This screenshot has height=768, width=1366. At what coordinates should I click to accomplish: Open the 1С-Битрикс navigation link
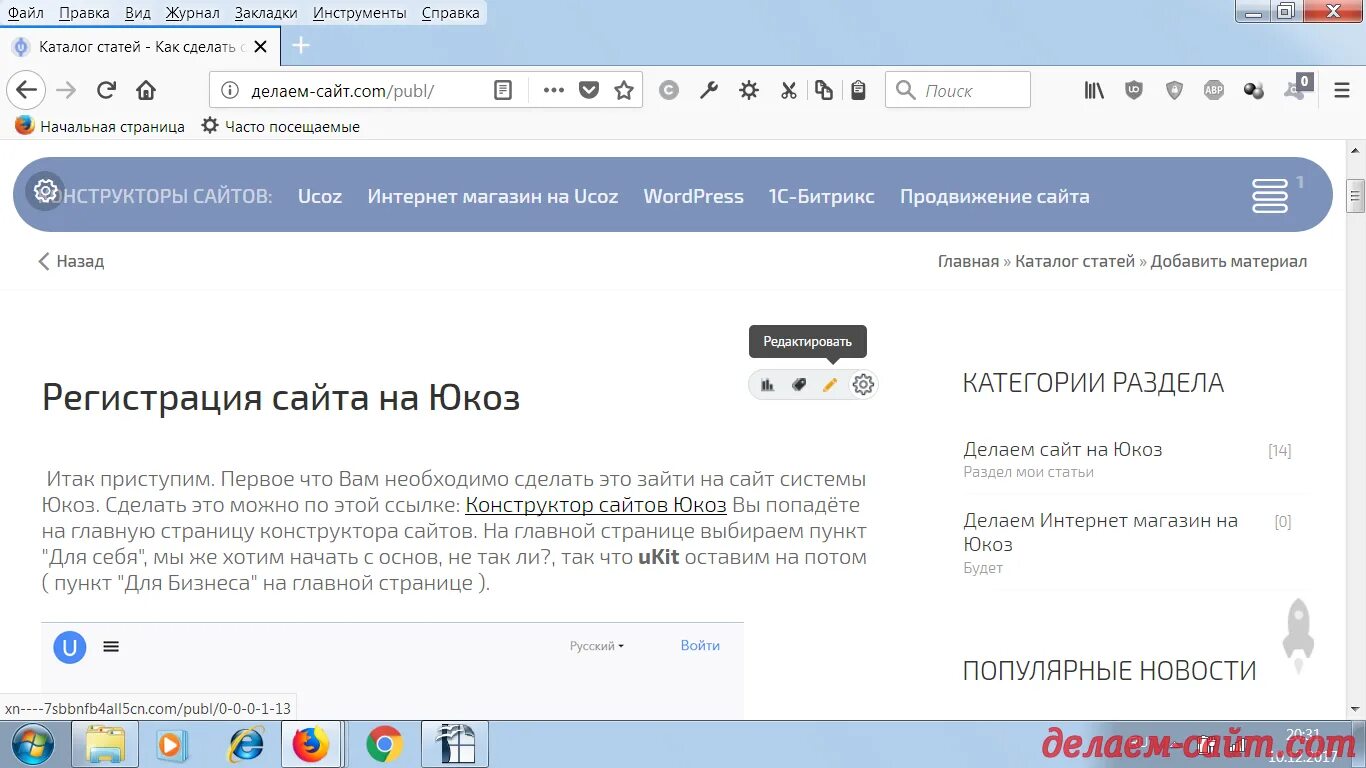click(821, 197)
